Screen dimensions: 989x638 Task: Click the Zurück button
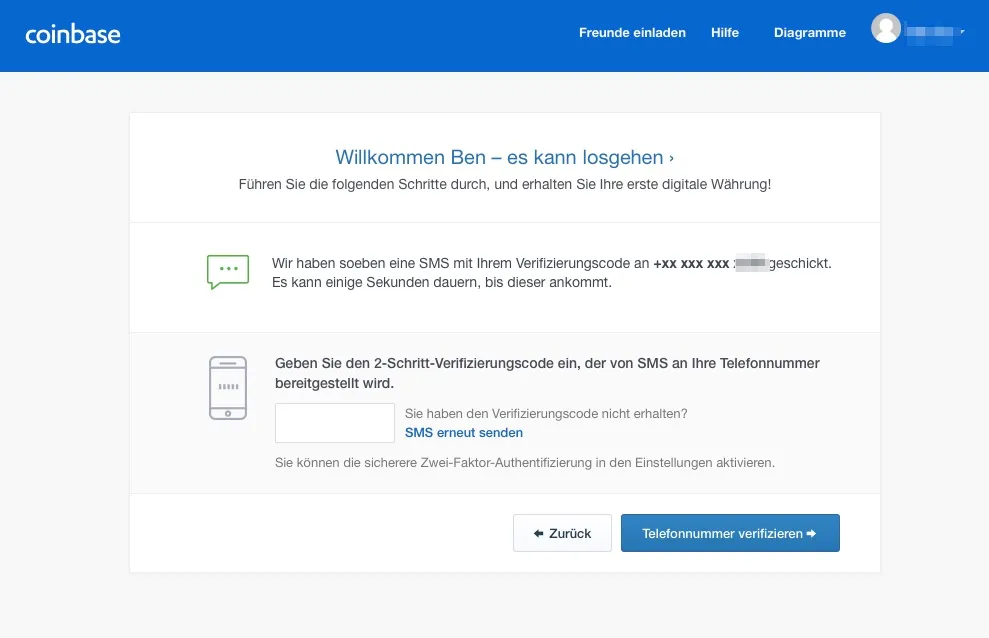562,533
